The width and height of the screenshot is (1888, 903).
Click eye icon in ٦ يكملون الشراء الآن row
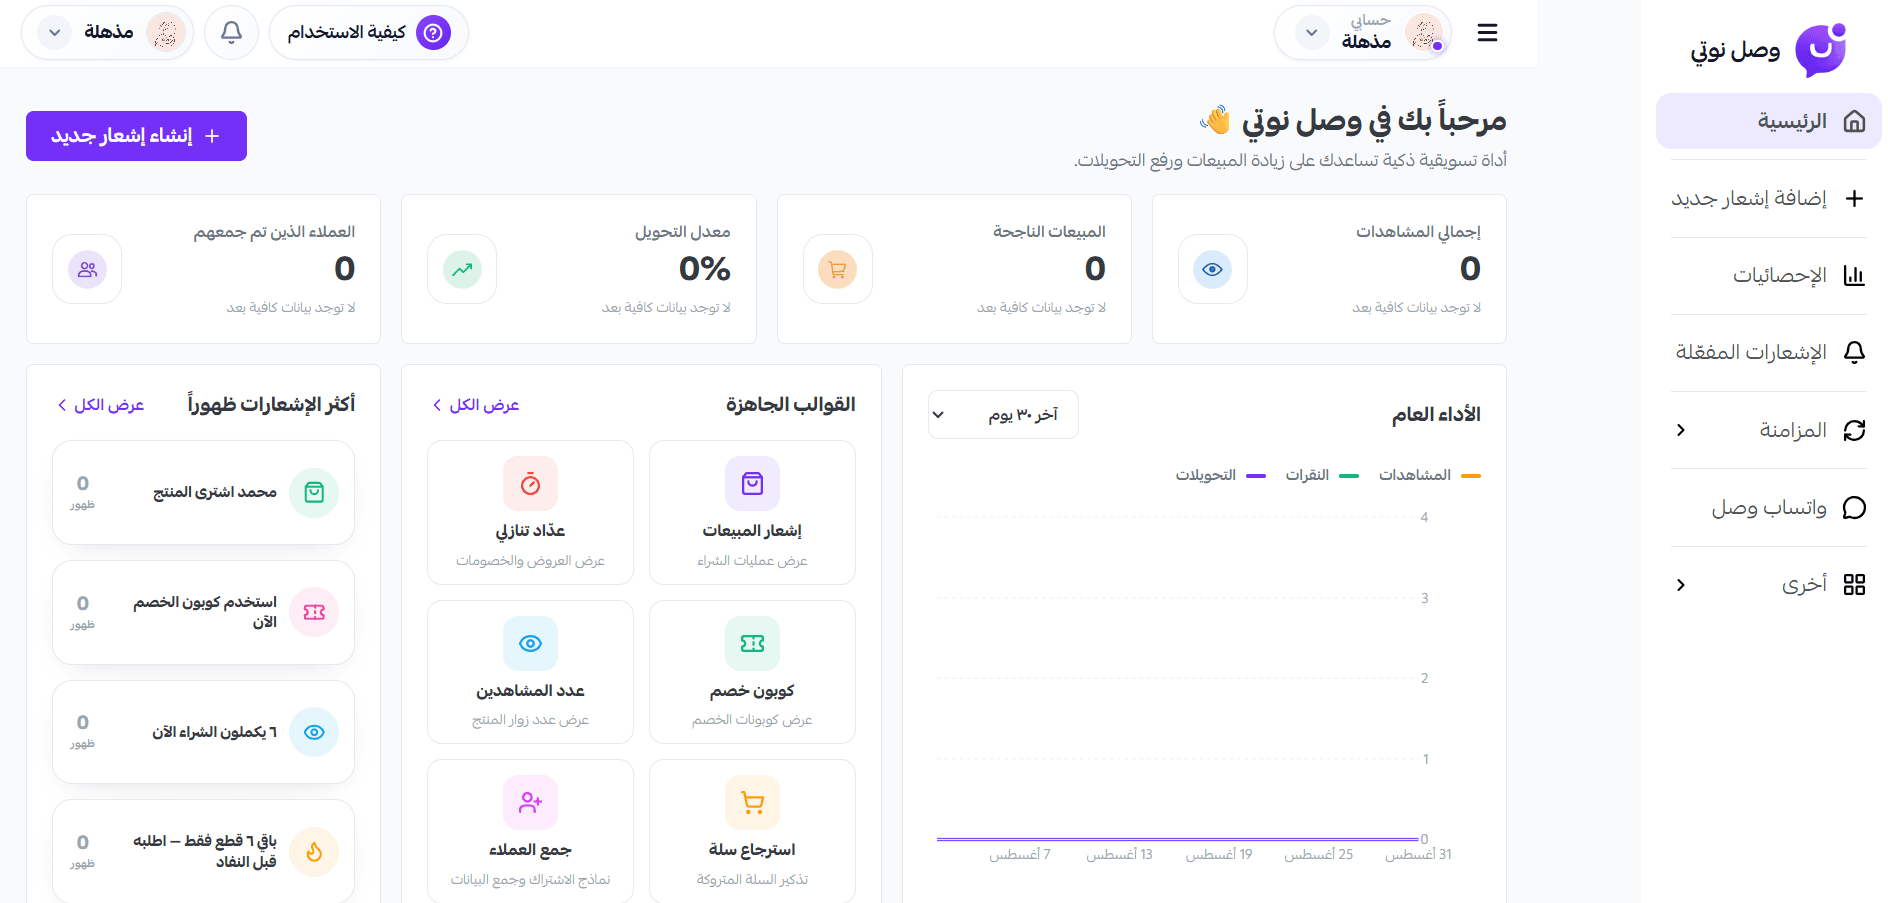[x=314, y=732]
